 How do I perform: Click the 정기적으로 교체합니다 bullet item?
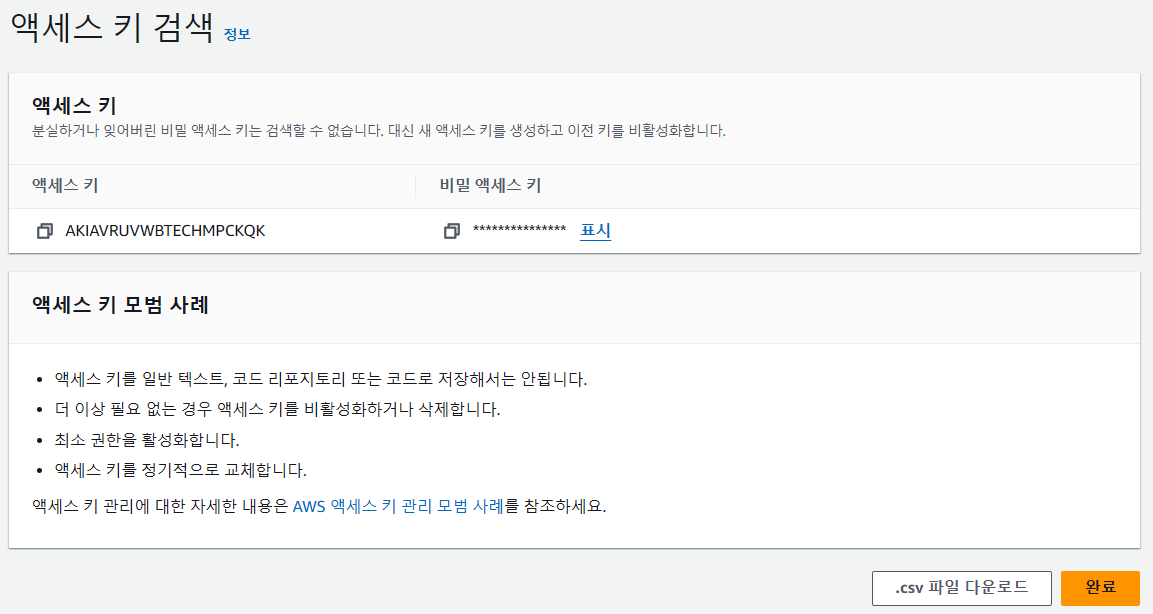[x=181, y=470]
